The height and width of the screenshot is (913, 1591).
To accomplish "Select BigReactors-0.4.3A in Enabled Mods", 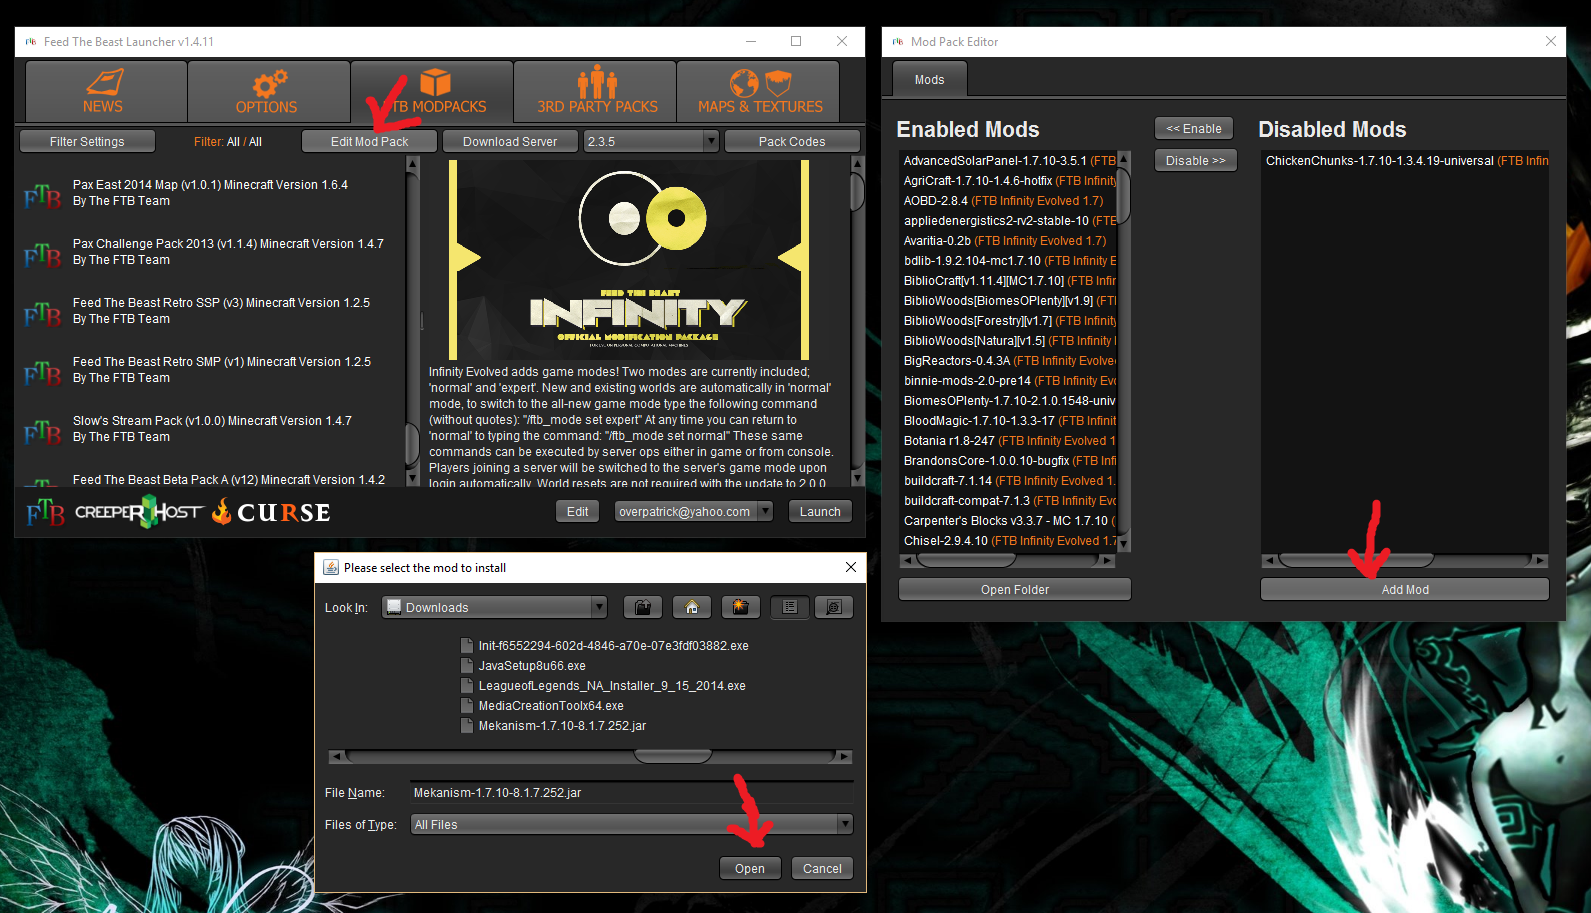I will point(1009,361).
